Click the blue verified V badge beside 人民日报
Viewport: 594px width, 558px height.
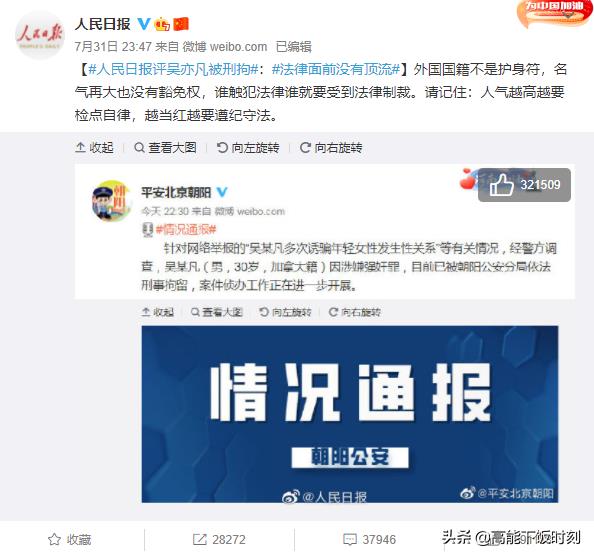pyautogui.click(x=143, y=24)
